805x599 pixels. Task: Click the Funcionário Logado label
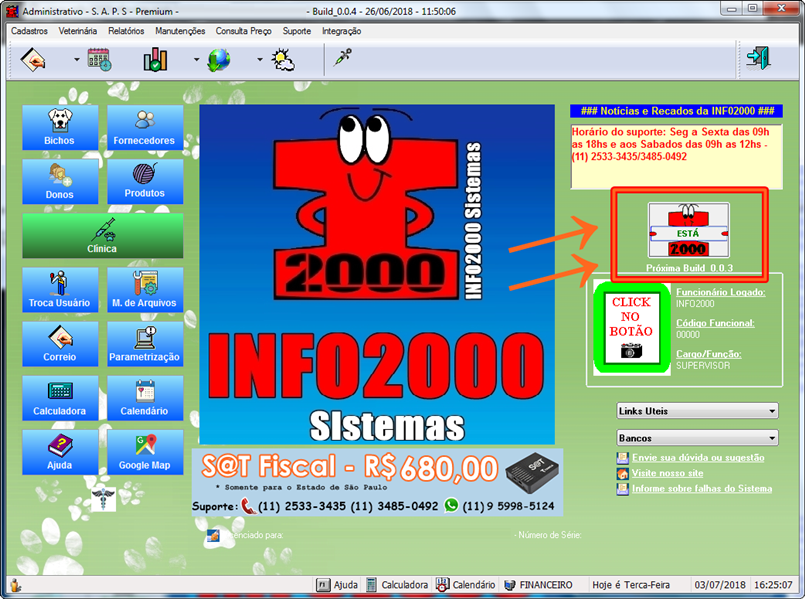[x=720, y=292]
